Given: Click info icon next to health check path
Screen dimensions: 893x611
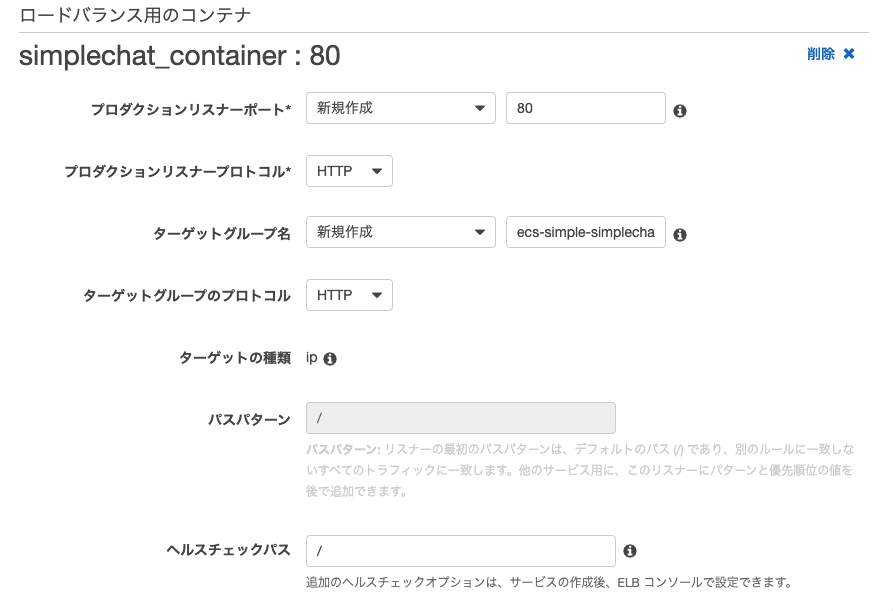Looking at the screenshot, I should [x=630, y=551].
